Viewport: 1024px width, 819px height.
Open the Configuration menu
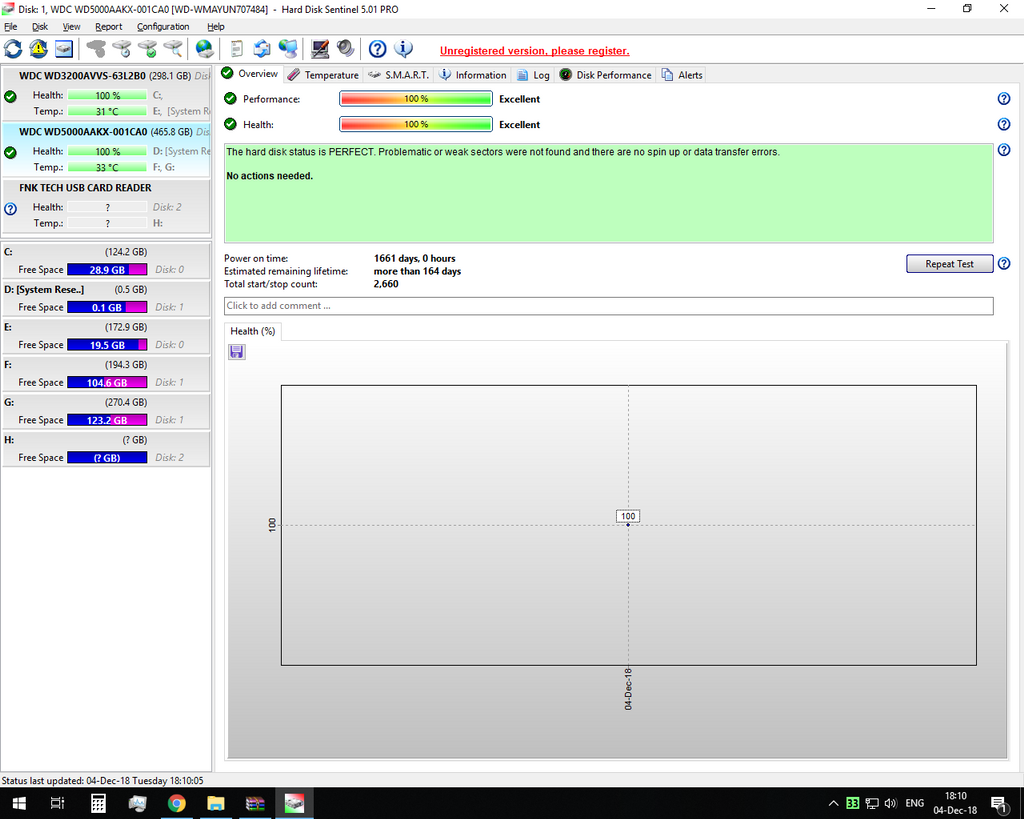(x=163, y=27)
